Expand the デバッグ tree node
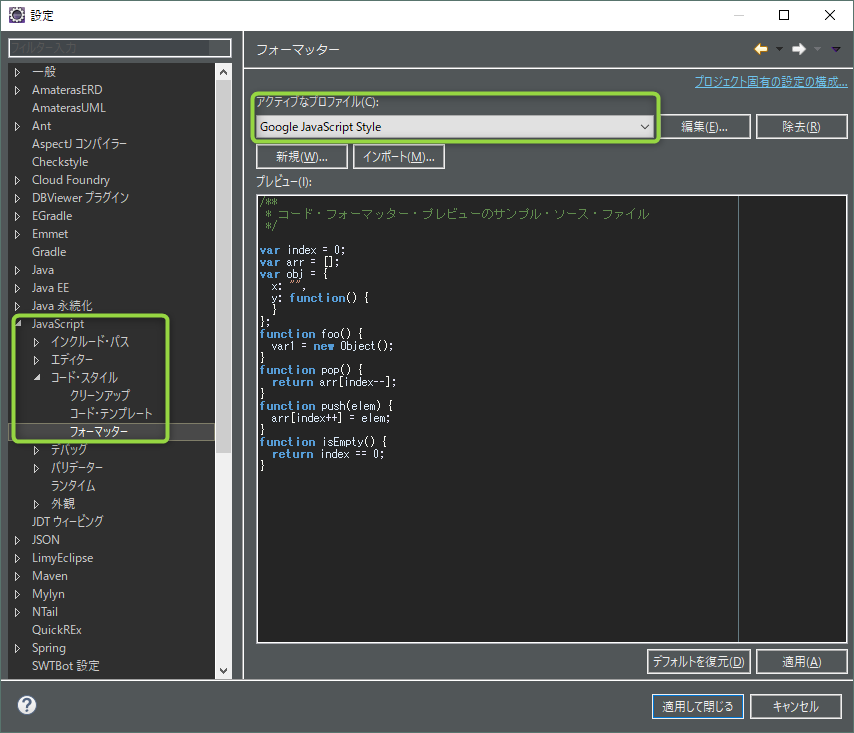Viewport: 854px width, 733px height. 36,450
